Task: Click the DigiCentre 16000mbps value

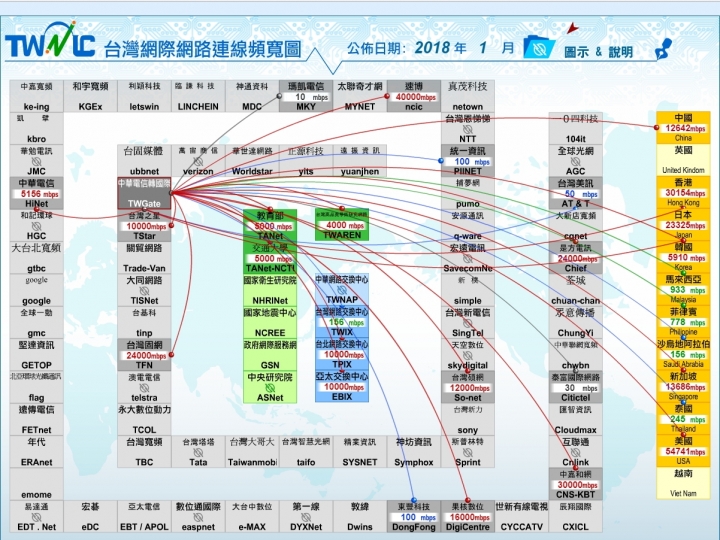Action: [469, 518]
